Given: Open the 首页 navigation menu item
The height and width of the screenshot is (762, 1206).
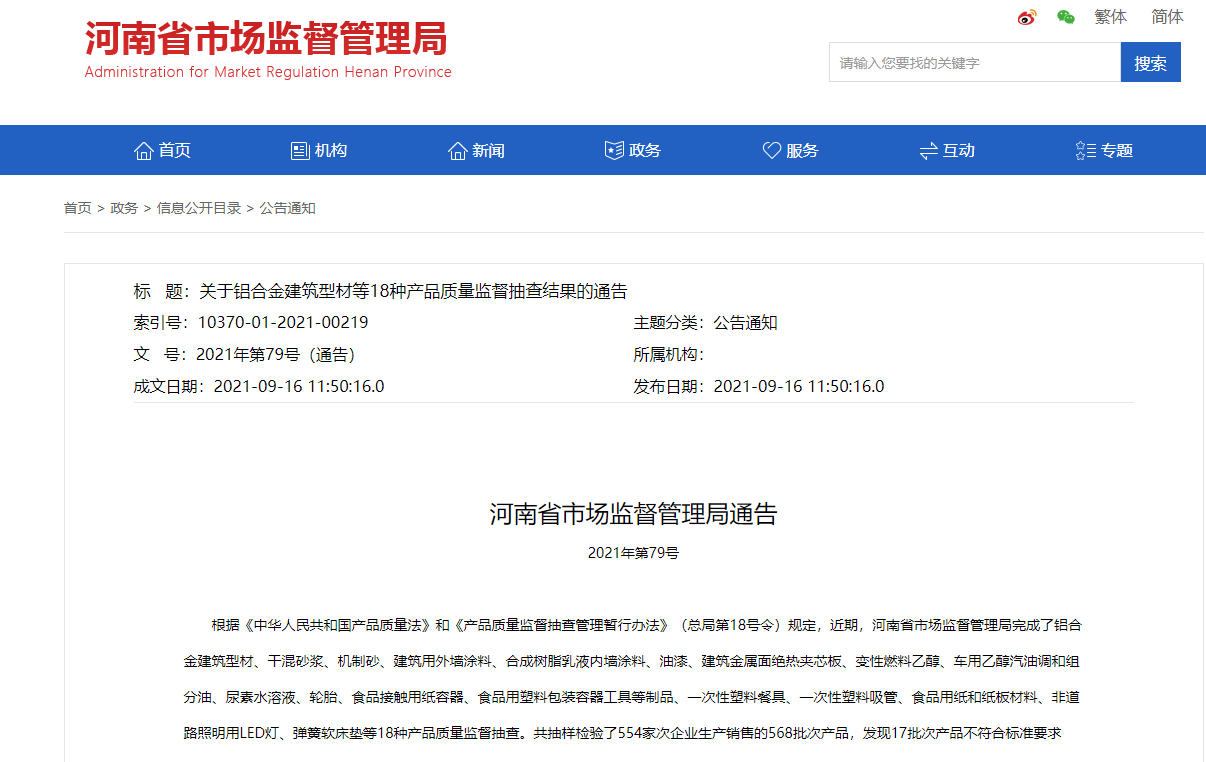Looking at the screenshot, I should pos(174,151).
